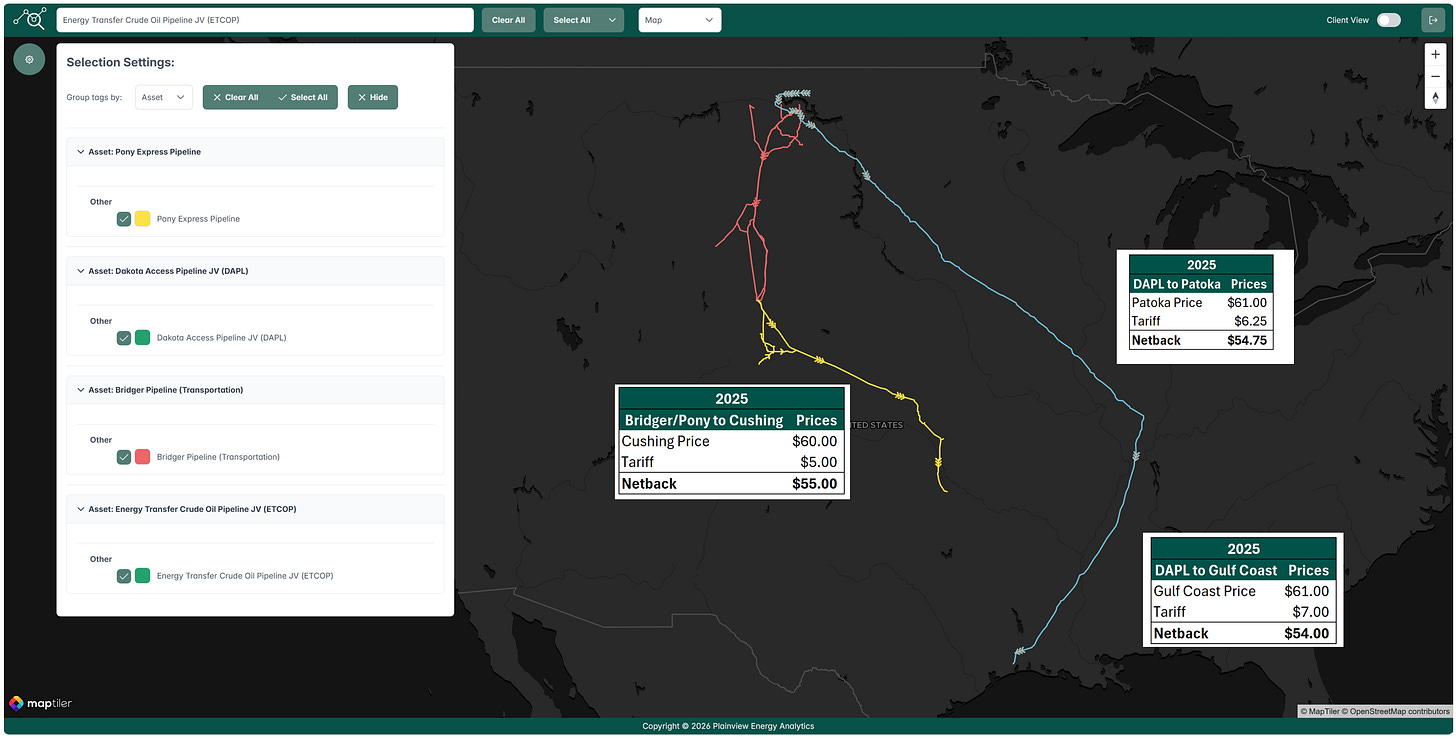Open the Group tags by Asset dropdown

(164, 97)
